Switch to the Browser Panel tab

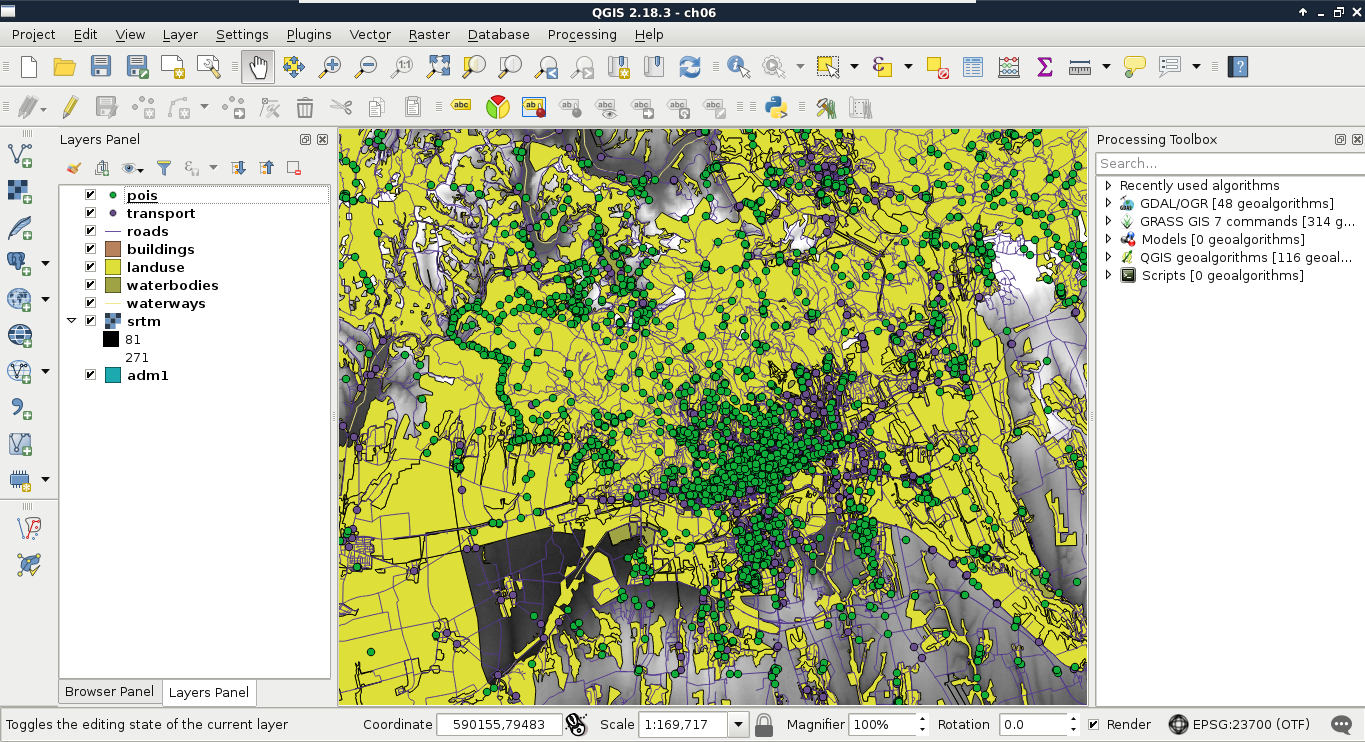click(109, 692)
